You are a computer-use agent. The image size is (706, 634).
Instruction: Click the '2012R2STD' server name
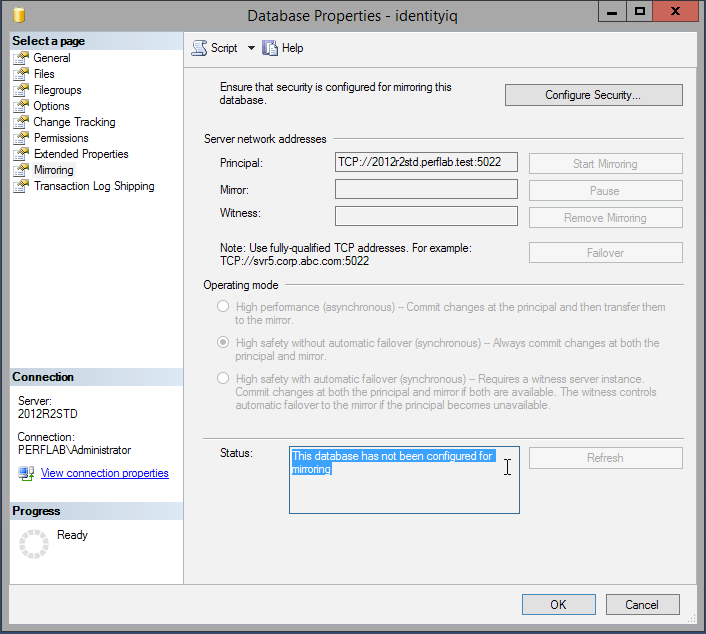tap(48, 414)
